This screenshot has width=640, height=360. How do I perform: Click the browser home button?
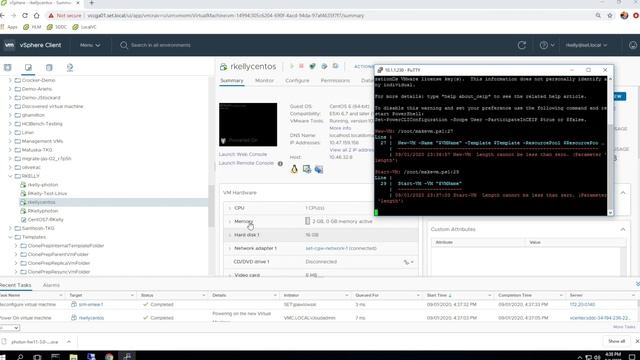[36, 16]
